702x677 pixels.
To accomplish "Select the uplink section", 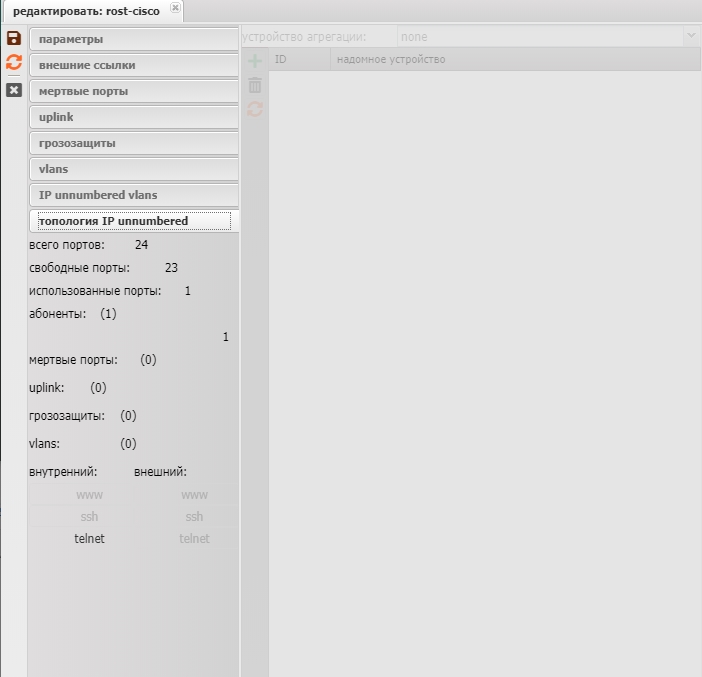I will click(x=134, y=117).
